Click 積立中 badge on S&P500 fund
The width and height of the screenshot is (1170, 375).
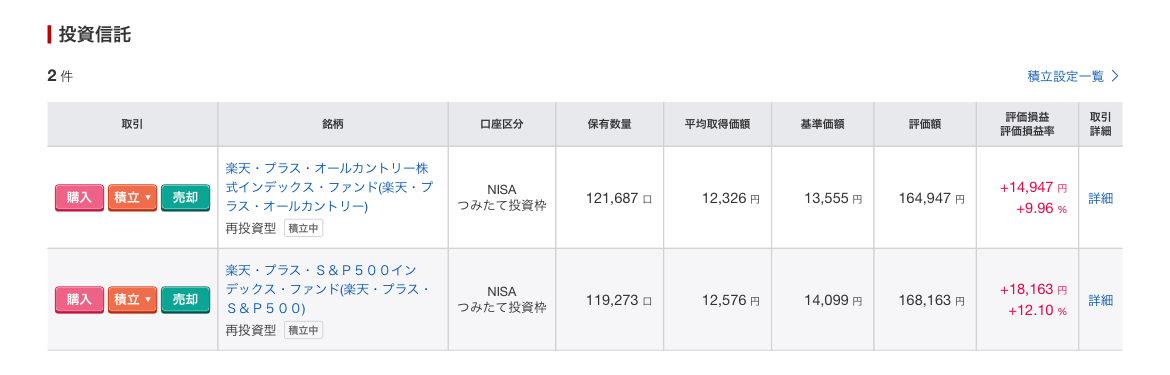click(304, 330)
